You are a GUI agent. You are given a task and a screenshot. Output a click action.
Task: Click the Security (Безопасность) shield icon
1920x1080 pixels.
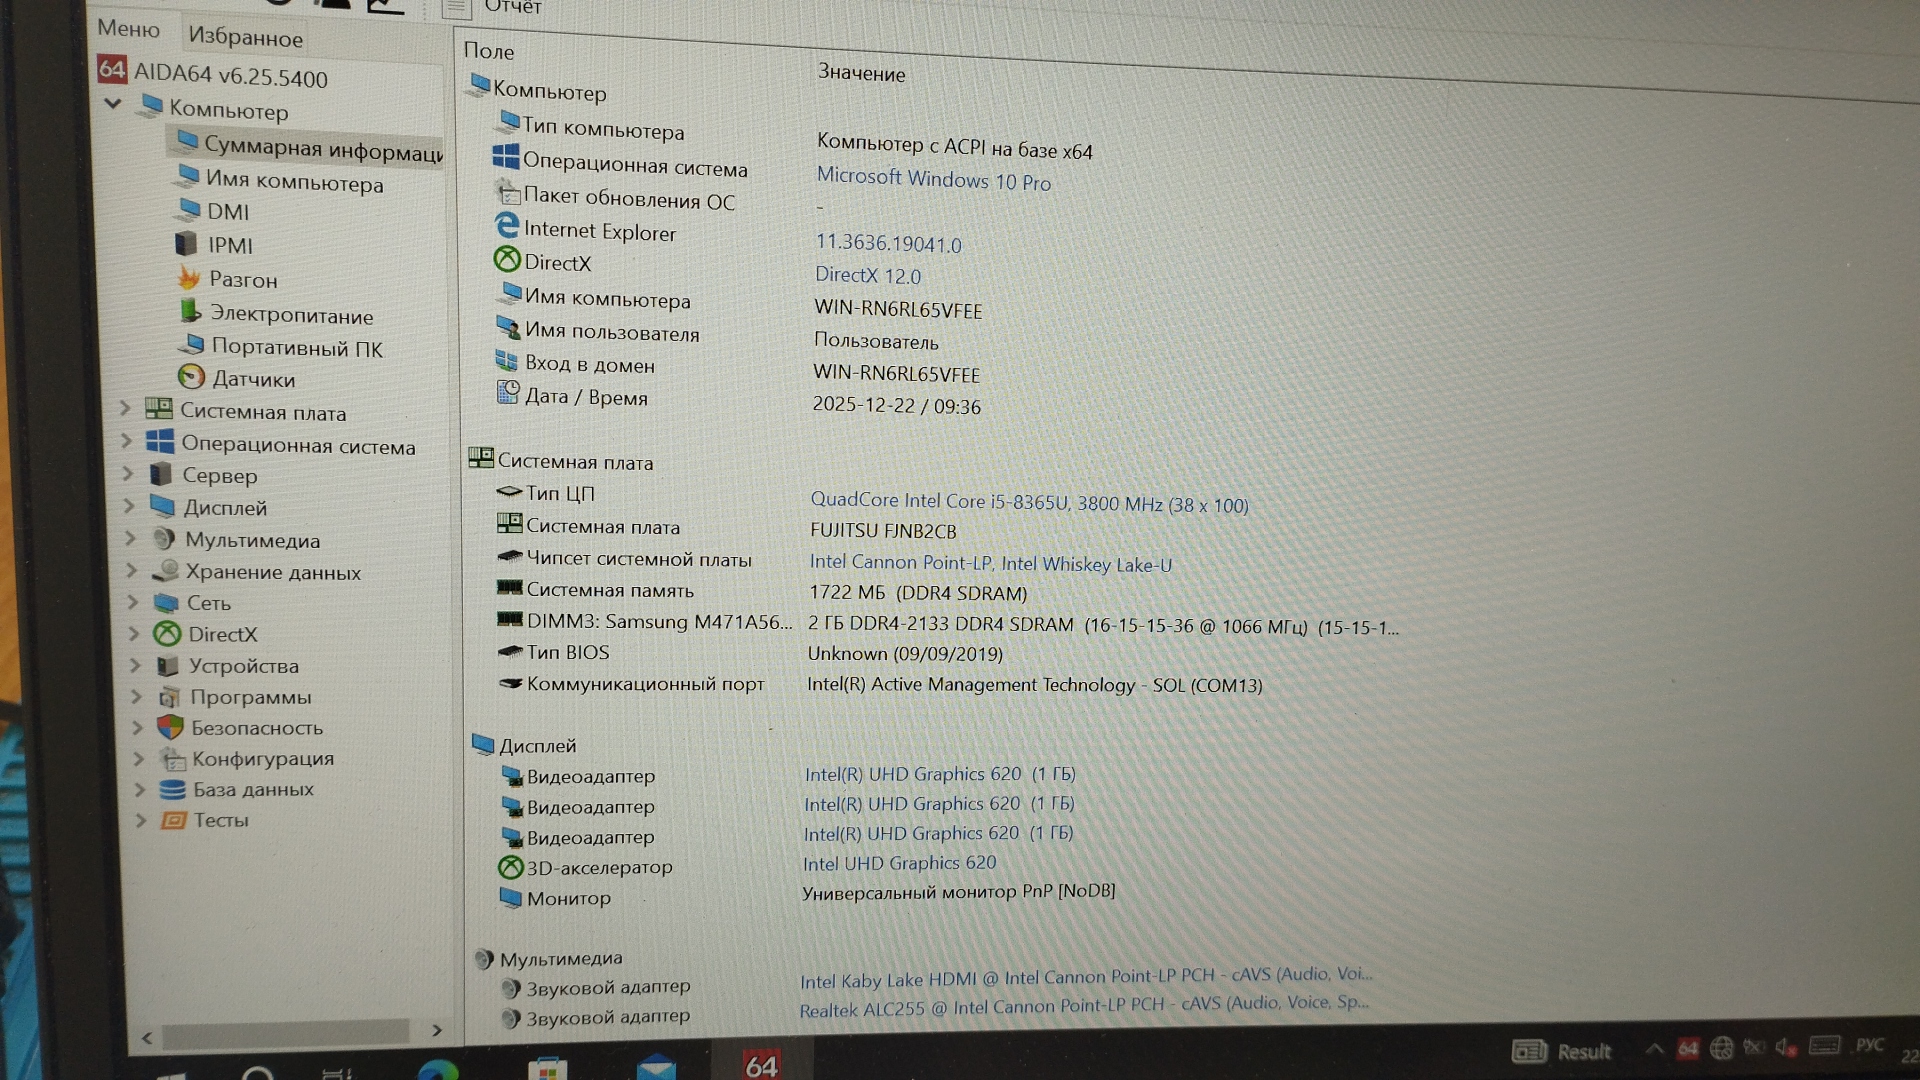tap(171, 727)
